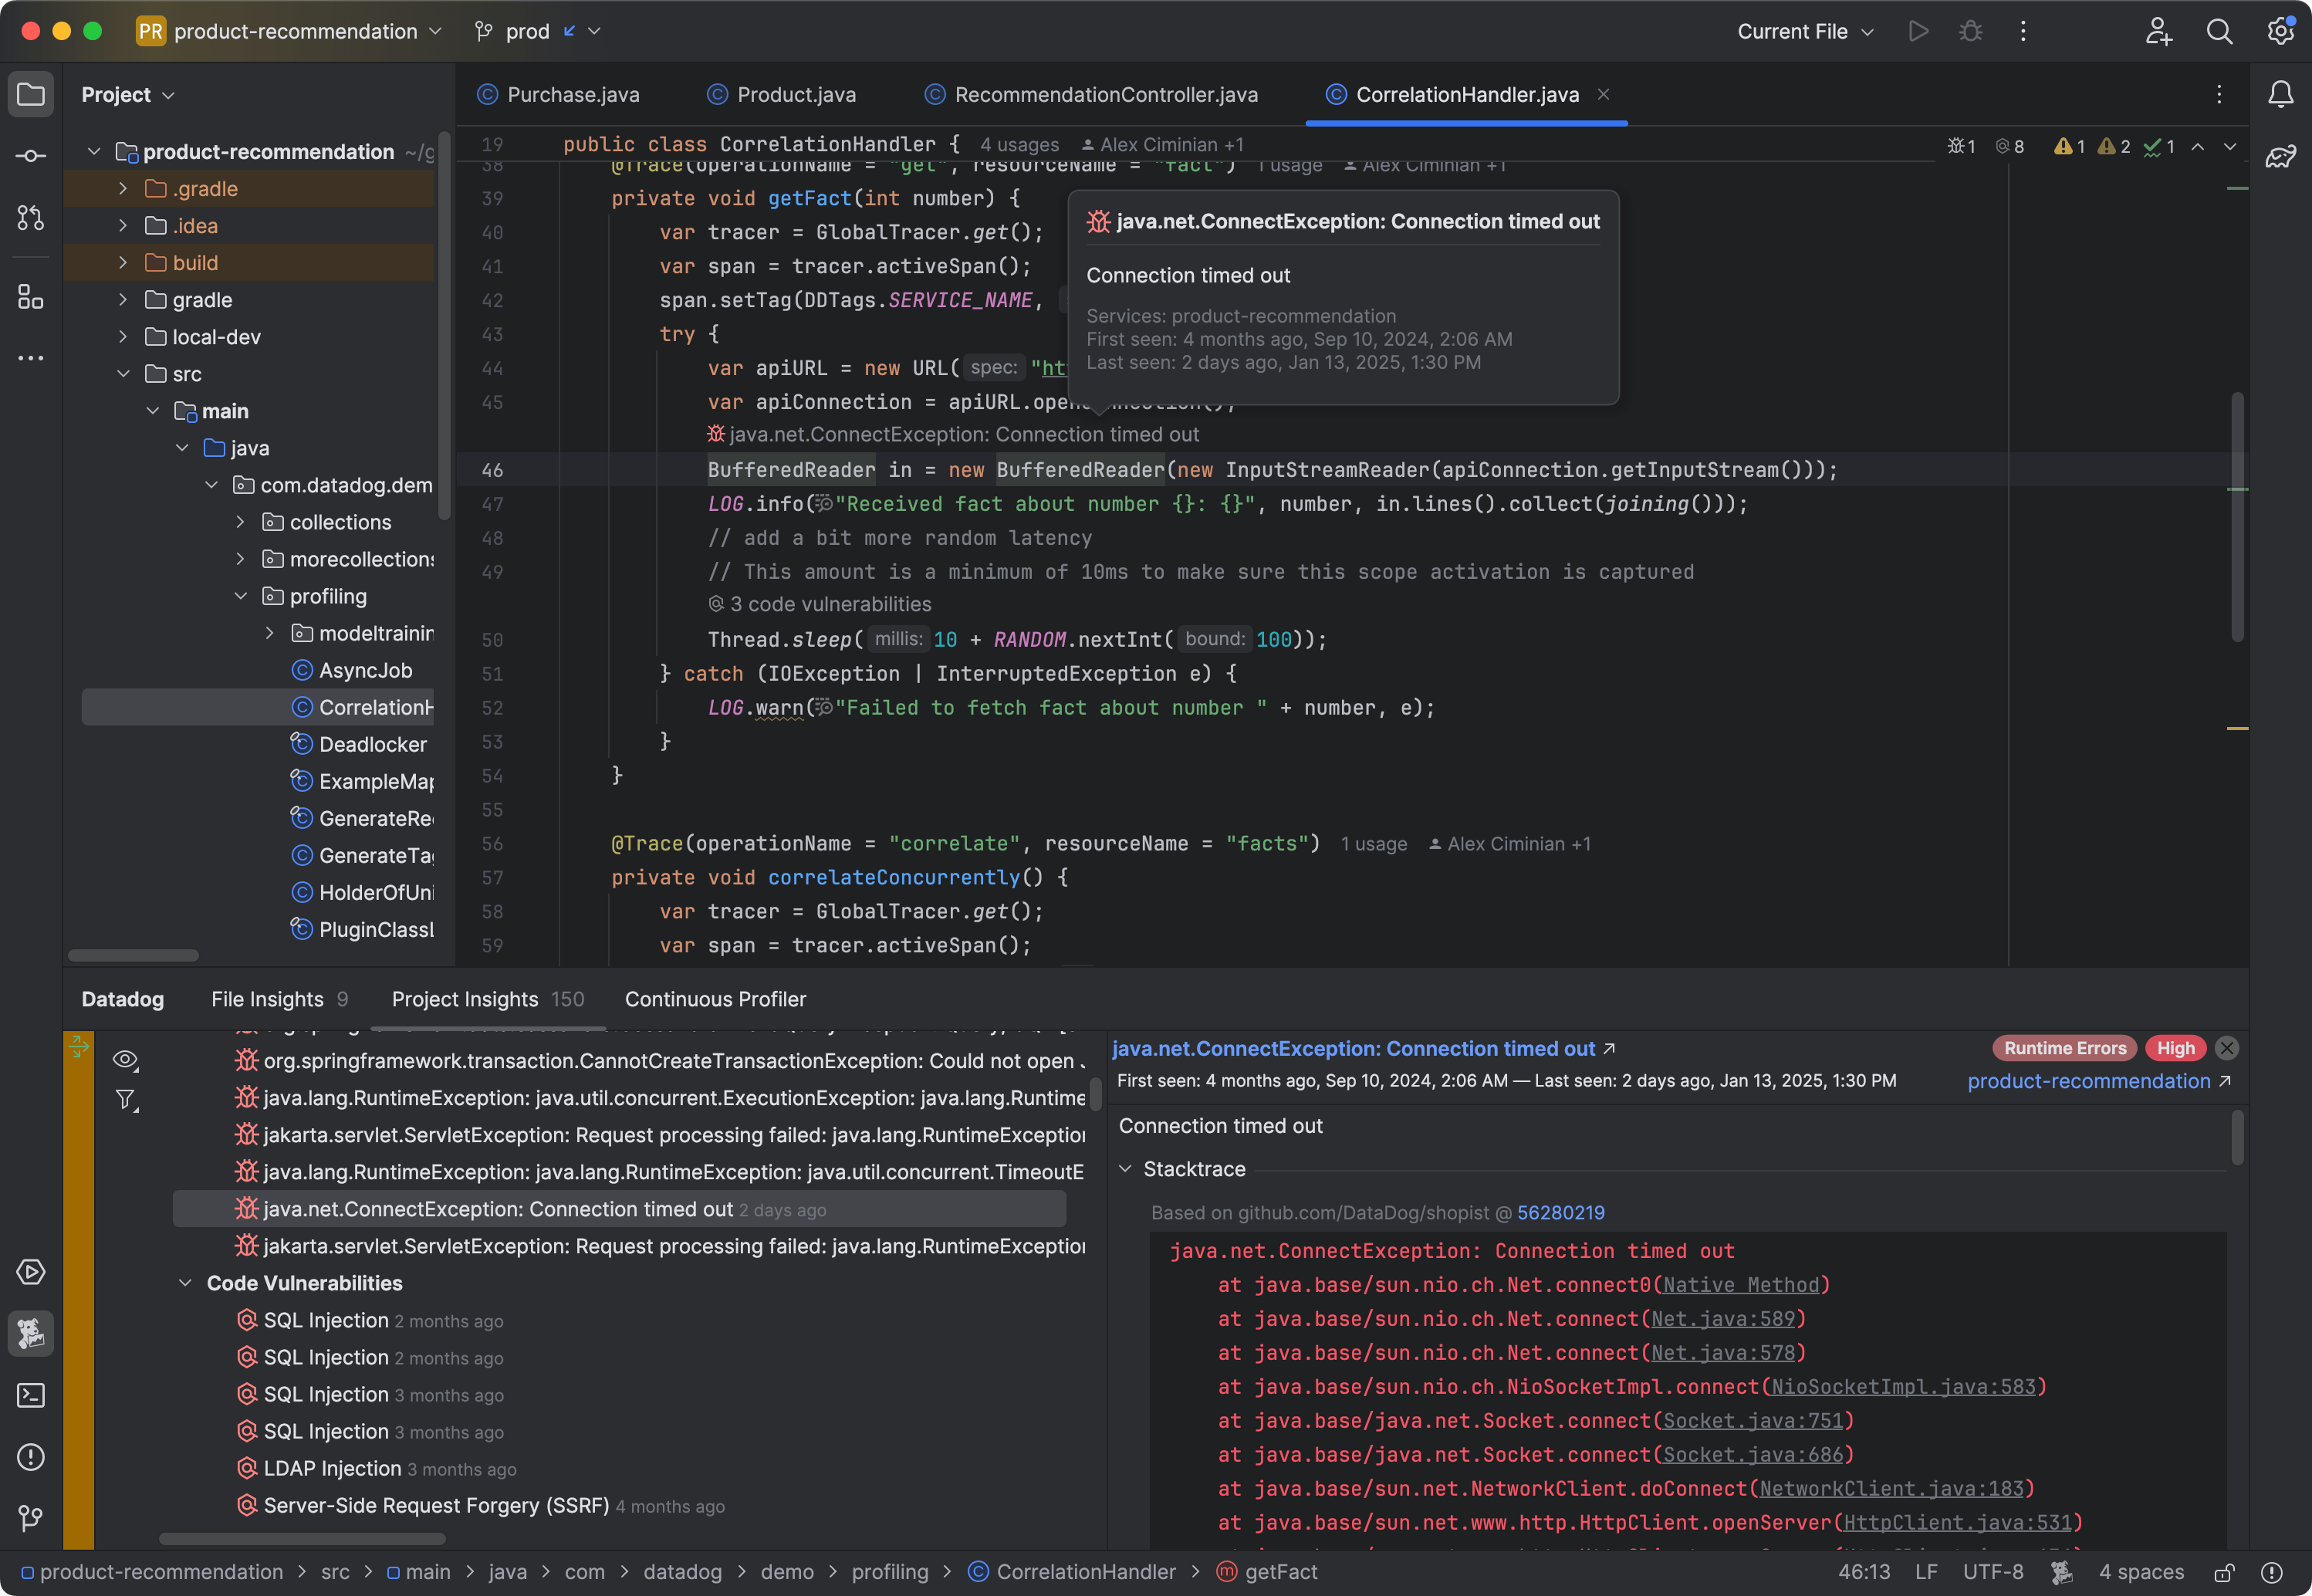Click getFact in the breadcrumb bar
The width and height of the screenshot is (2312, 1596).
tap(1280, 1572)
